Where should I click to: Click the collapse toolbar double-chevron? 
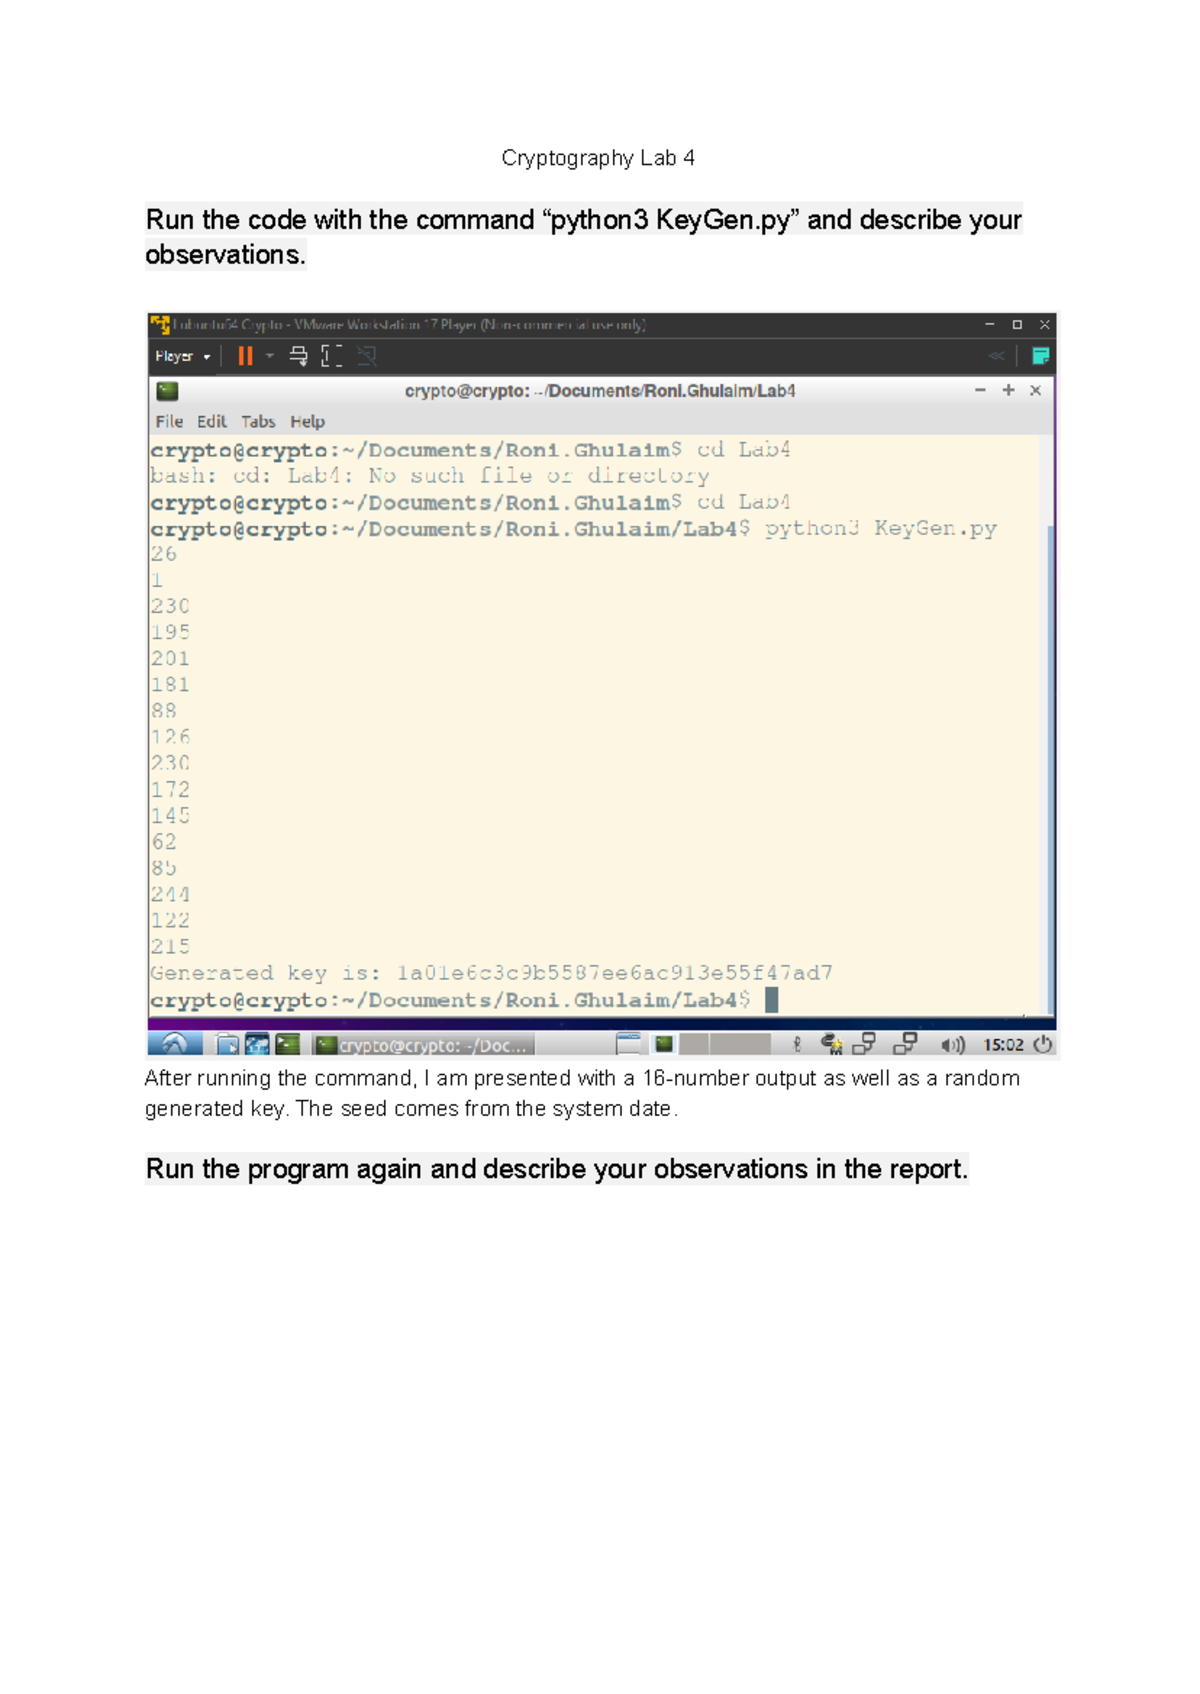[996, 356]
